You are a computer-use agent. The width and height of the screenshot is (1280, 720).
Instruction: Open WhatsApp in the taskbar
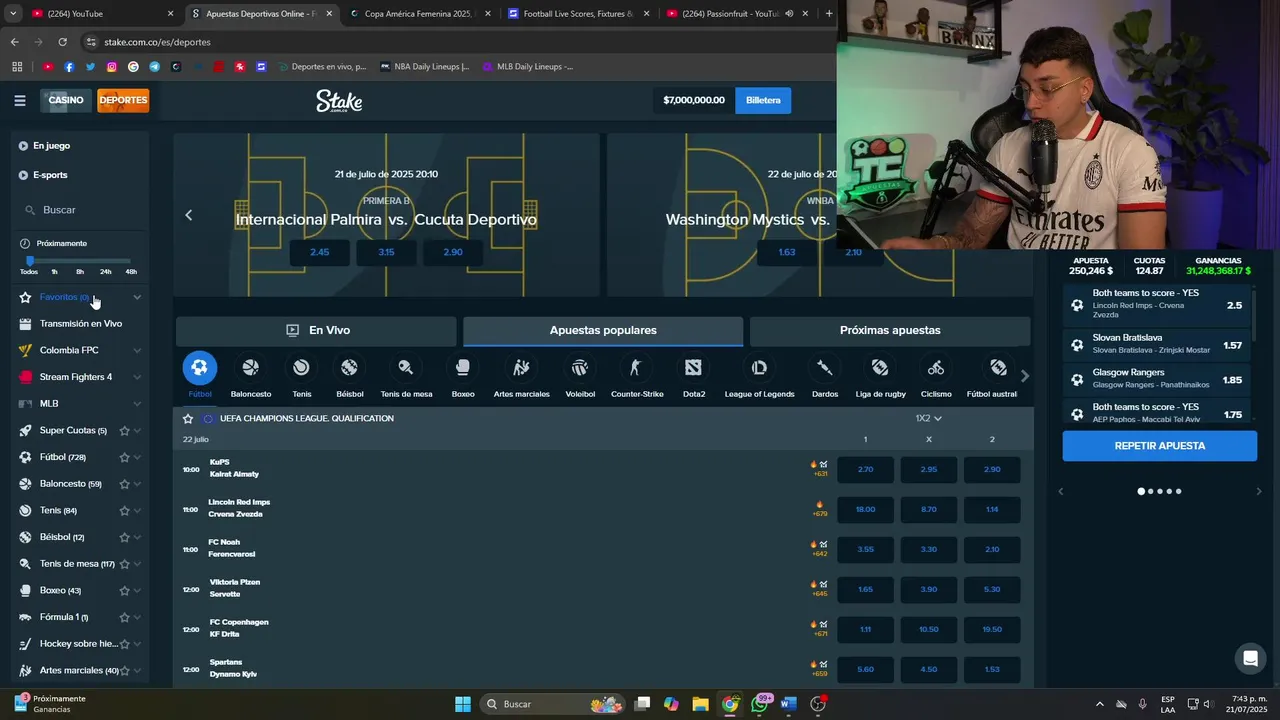coord(760,704)
